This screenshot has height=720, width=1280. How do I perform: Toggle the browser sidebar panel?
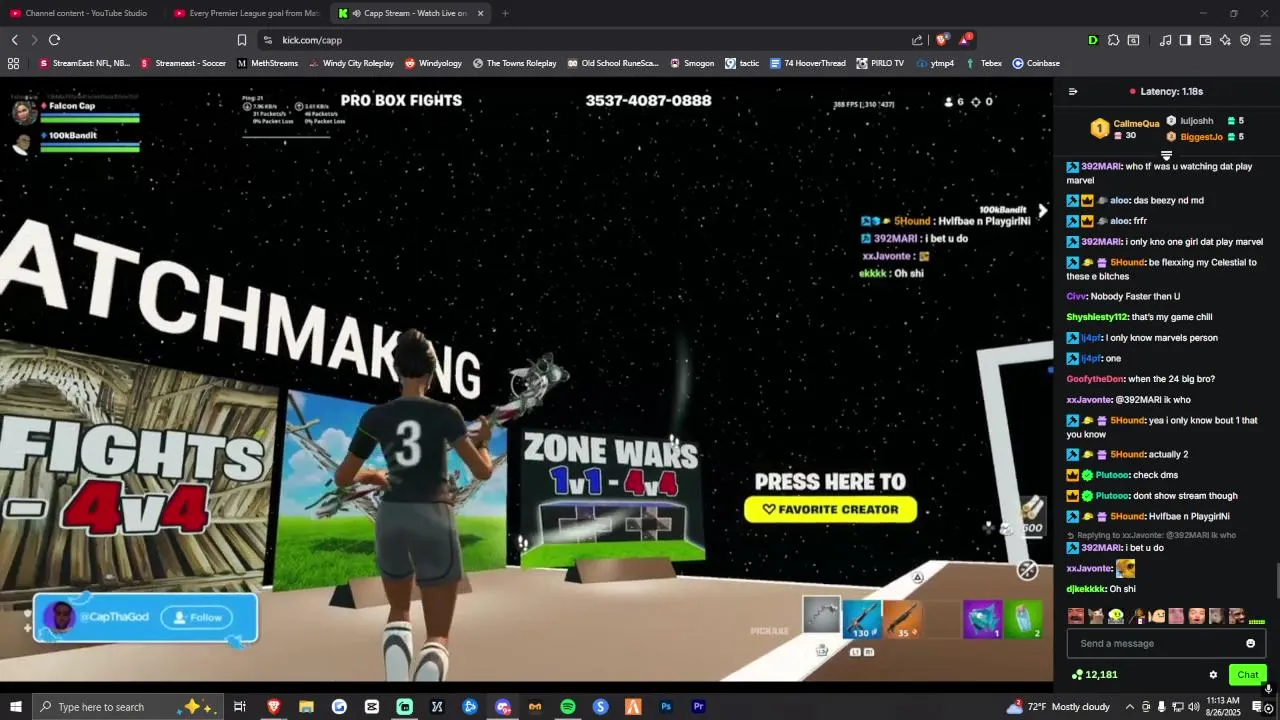point(1185,40)
